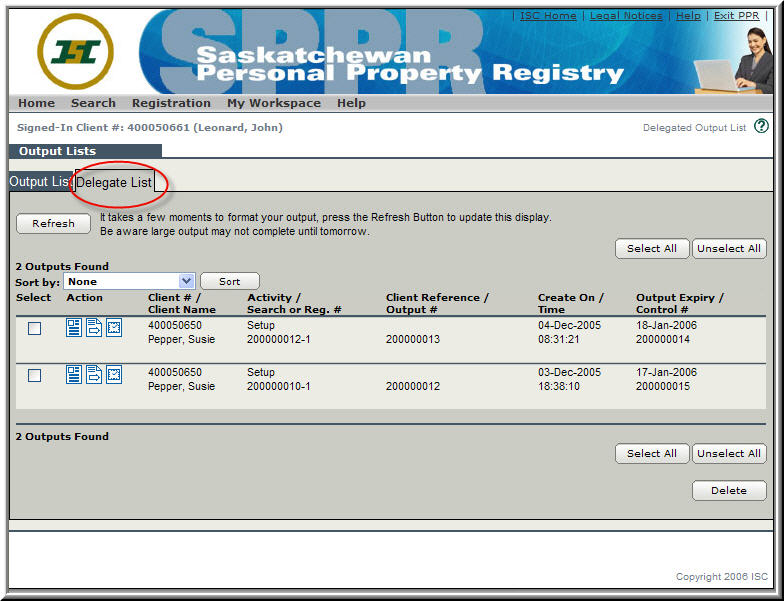Follow the ISC Home link
784x601 pixels.
[548, 16]
